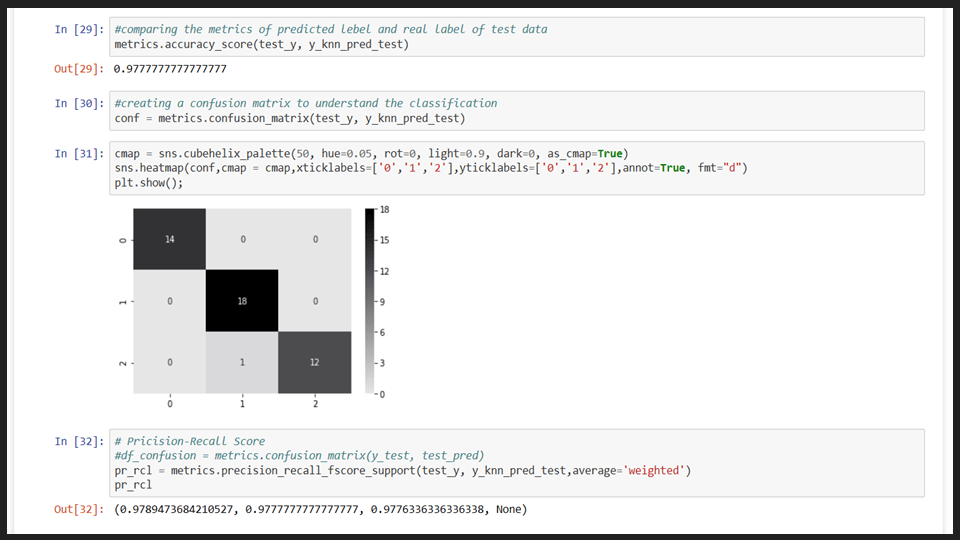Click the 'creating a confusion matrix' comment
960x540 pixels.
click(x=306, y=103)
